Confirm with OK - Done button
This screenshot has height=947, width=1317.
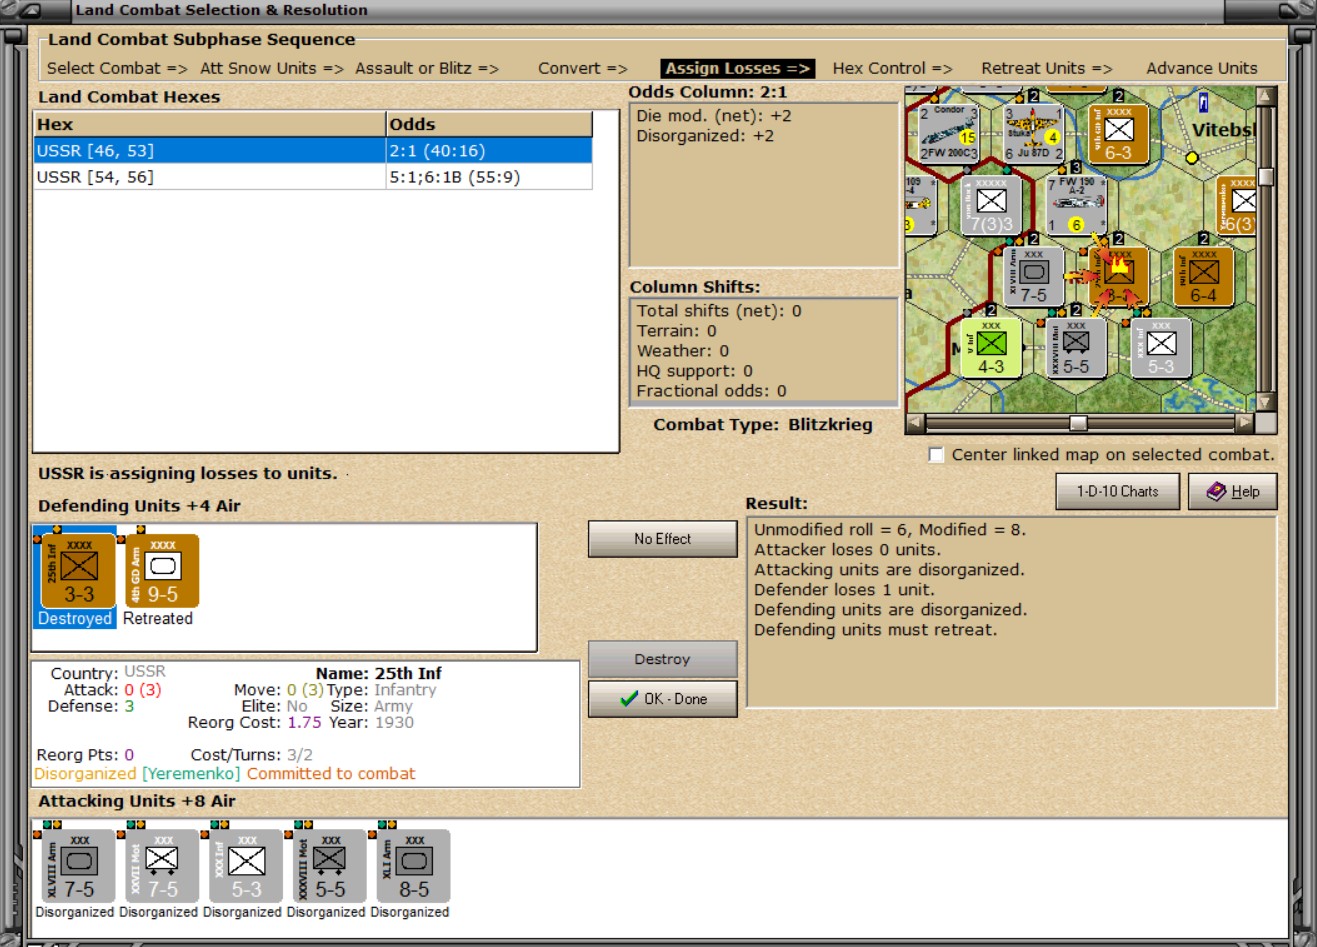[662, 699]
